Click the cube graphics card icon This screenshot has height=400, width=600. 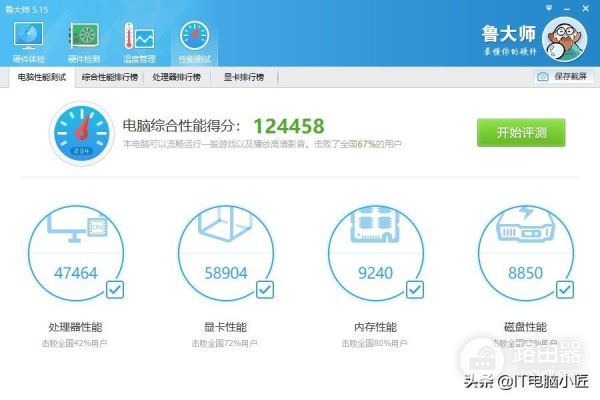[x=225, y=224]
